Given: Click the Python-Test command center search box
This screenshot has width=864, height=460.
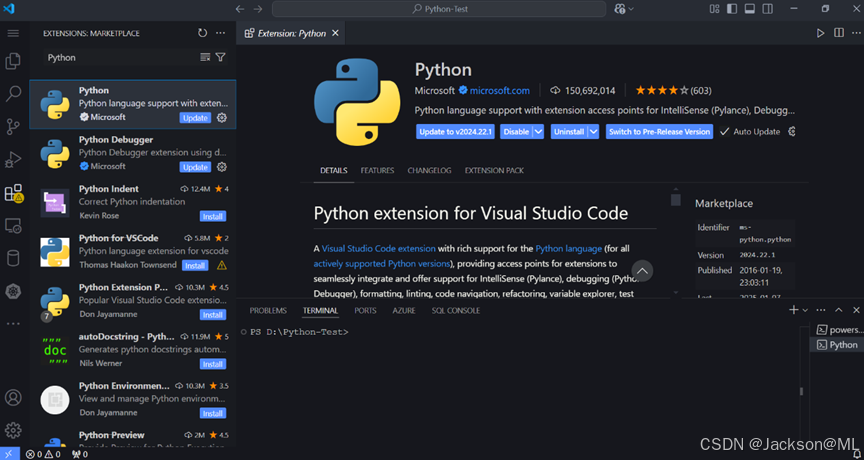Looking at the screenshot, I should [439, 9].
